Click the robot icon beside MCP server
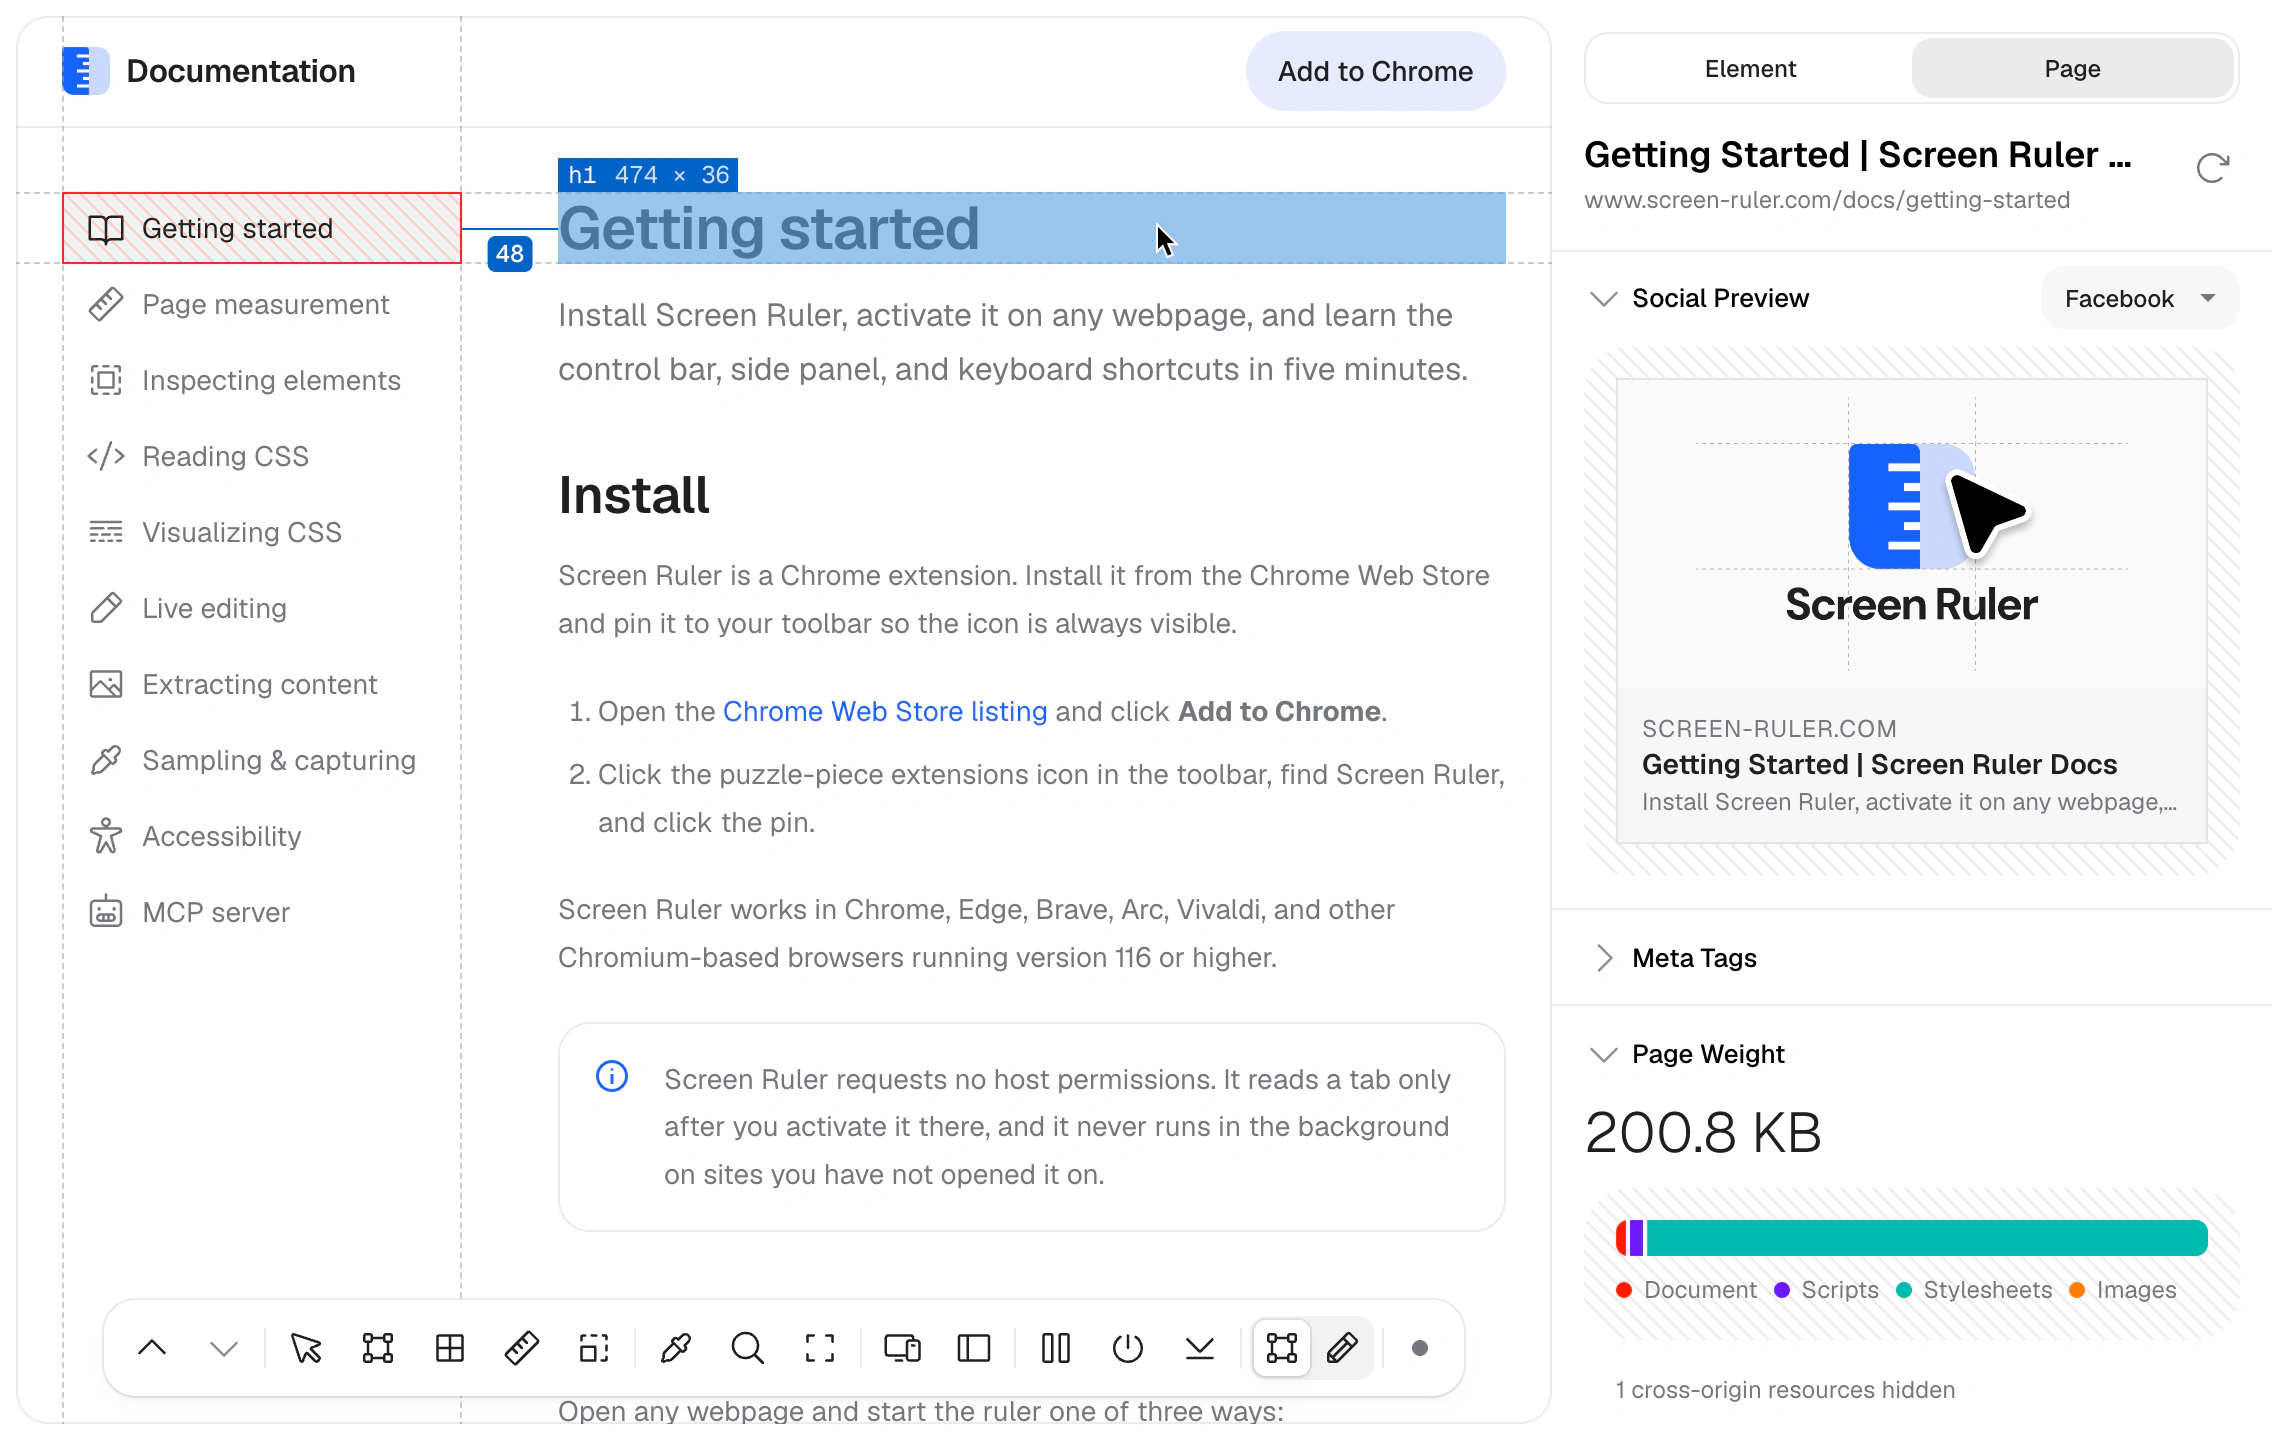Screen dimensions: 2272x1440 [x=106, y=912]
